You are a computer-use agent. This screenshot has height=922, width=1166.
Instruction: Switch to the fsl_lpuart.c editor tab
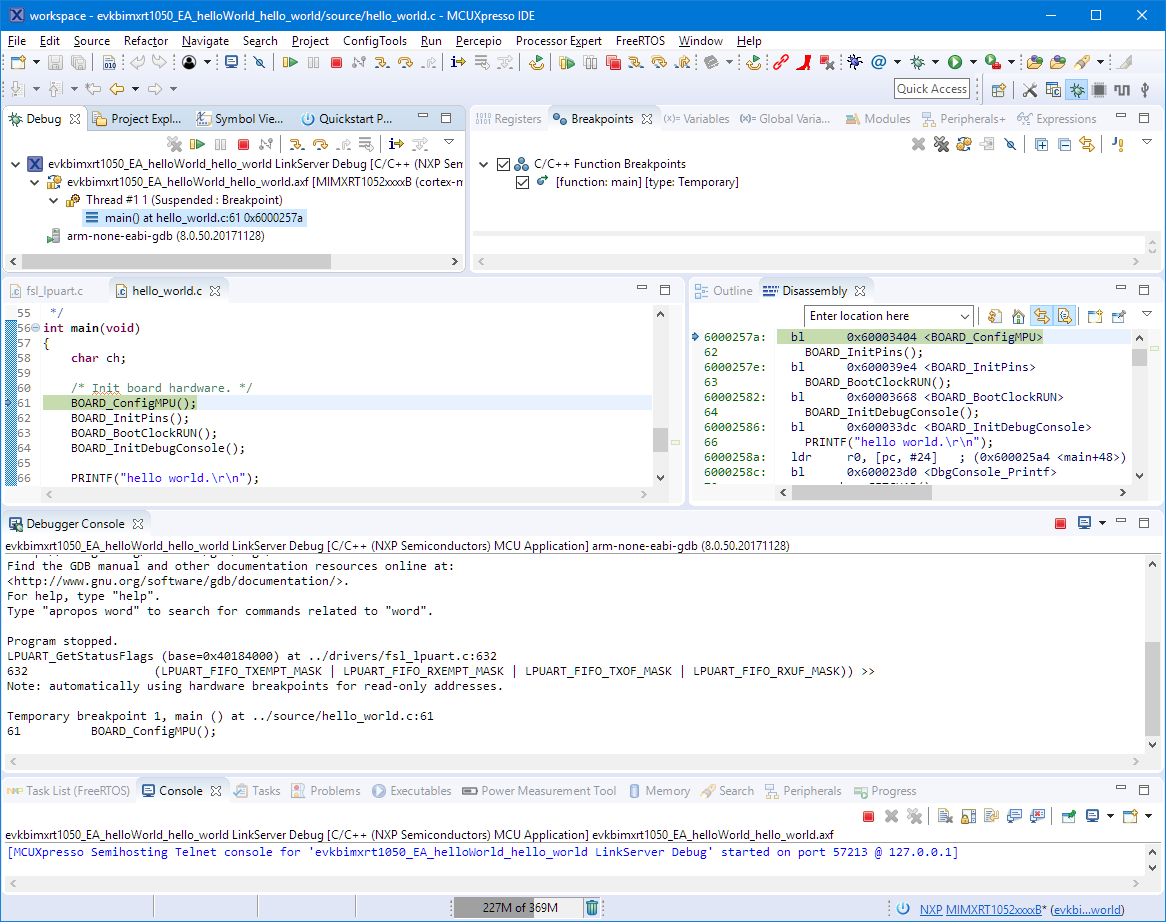click(x=54, y=291)
